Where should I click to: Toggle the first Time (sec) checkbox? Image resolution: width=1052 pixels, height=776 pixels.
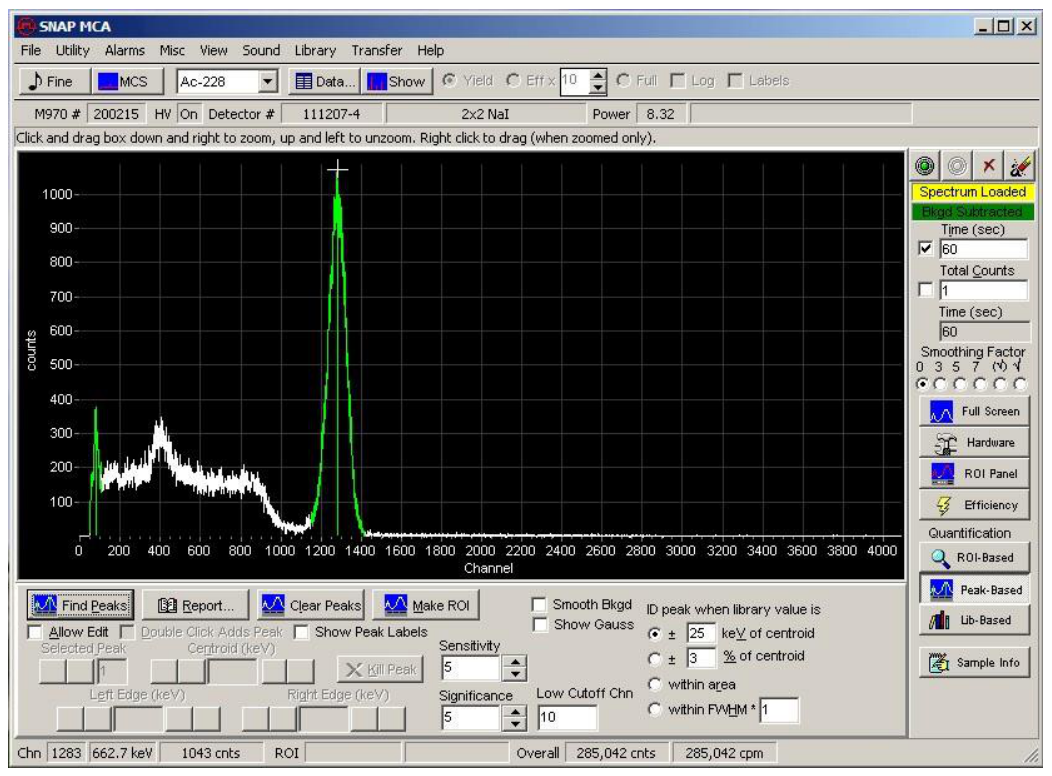pyautogui.click(x=925, y=249)
